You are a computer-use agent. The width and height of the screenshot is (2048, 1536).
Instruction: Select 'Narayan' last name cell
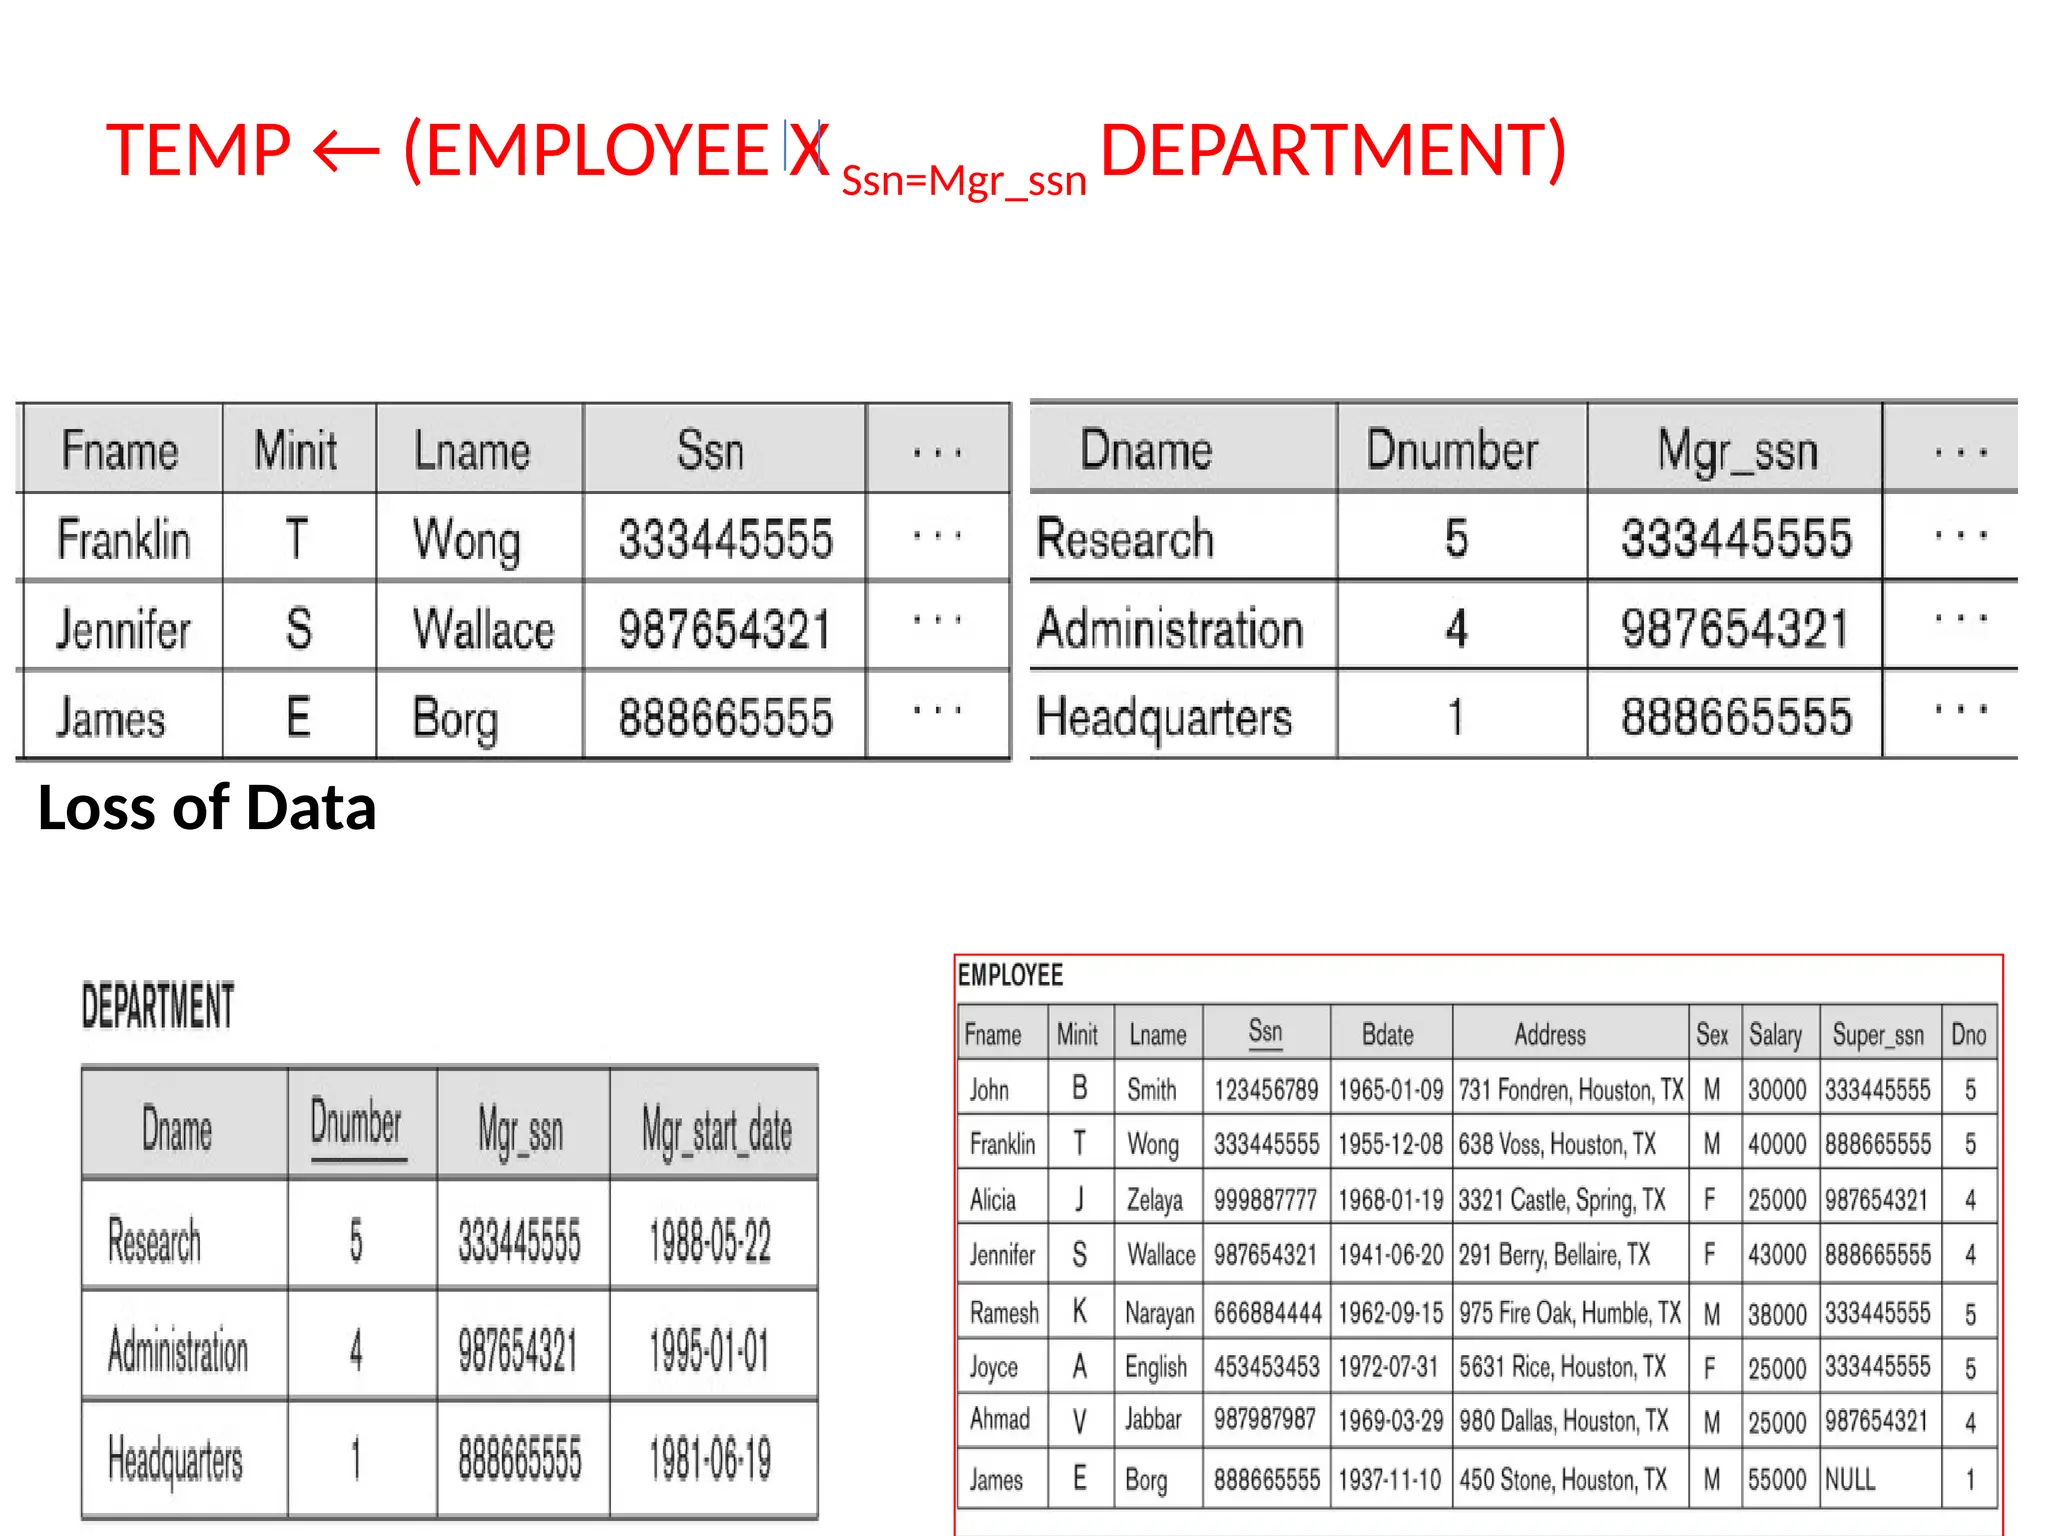pos(1159,1313)
